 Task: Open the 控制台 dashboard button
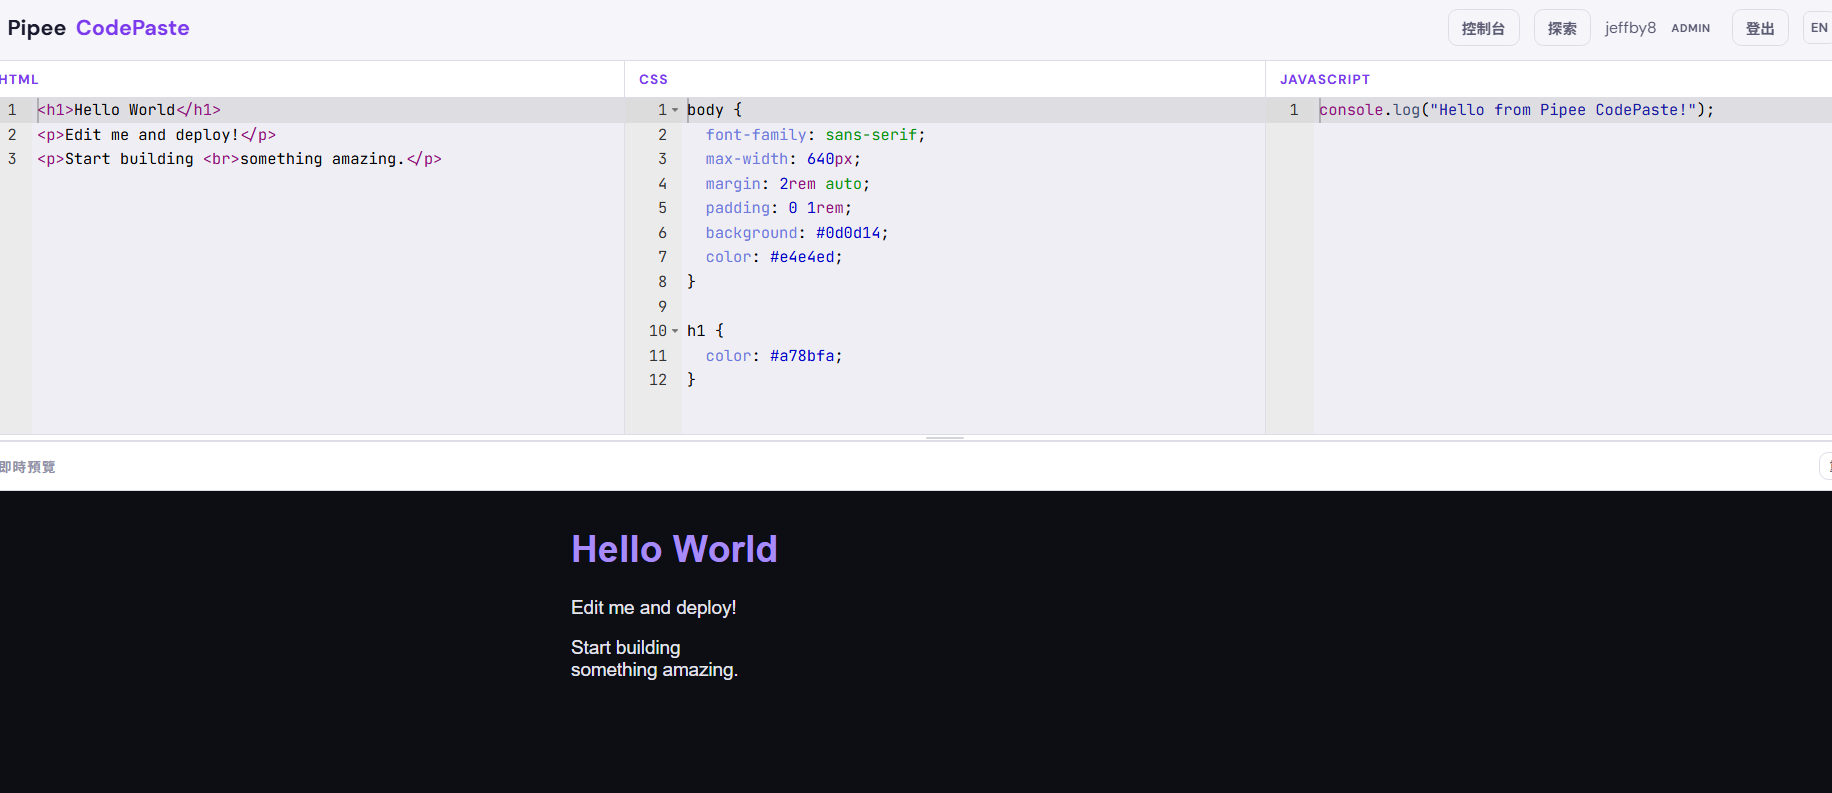[x=1483, y=28]
